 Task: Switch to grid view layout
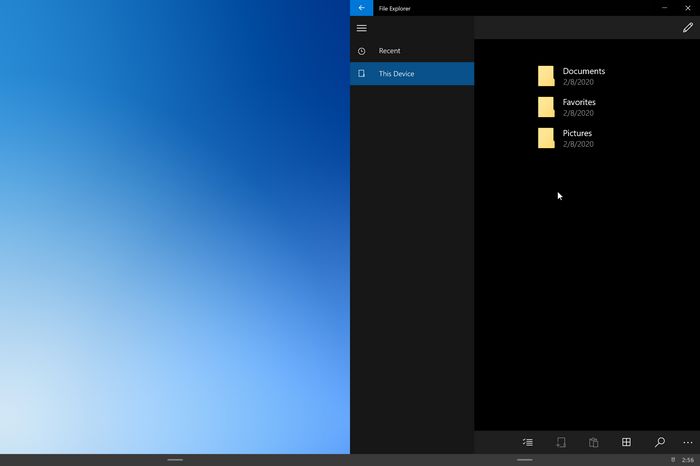[x=626, y=442]
